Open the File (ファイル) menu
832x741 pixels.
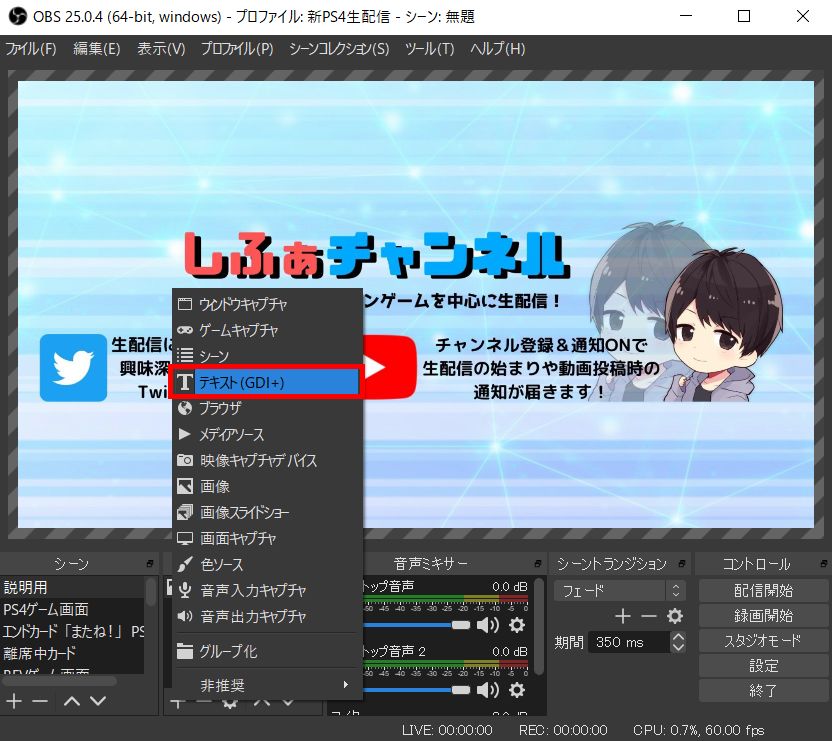[31, 49]
